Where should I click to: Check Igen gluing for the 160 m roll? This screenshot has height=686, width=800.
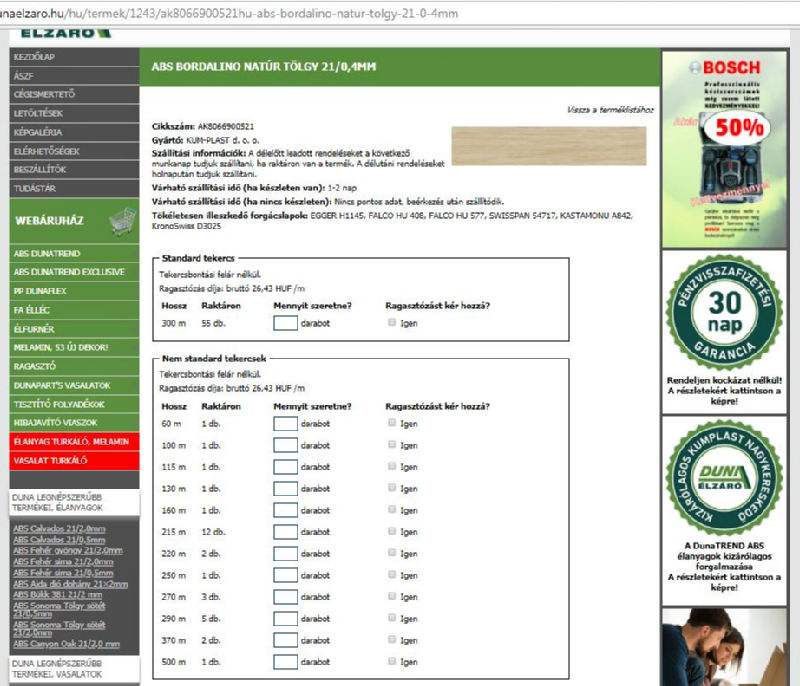tap(392, 509)
